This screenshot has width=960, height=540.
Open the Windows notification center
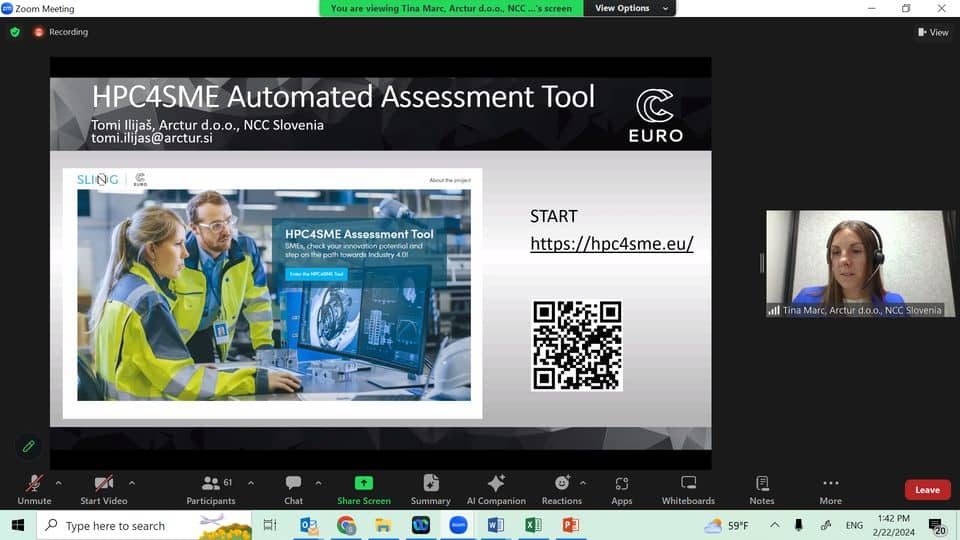(937, 526)
